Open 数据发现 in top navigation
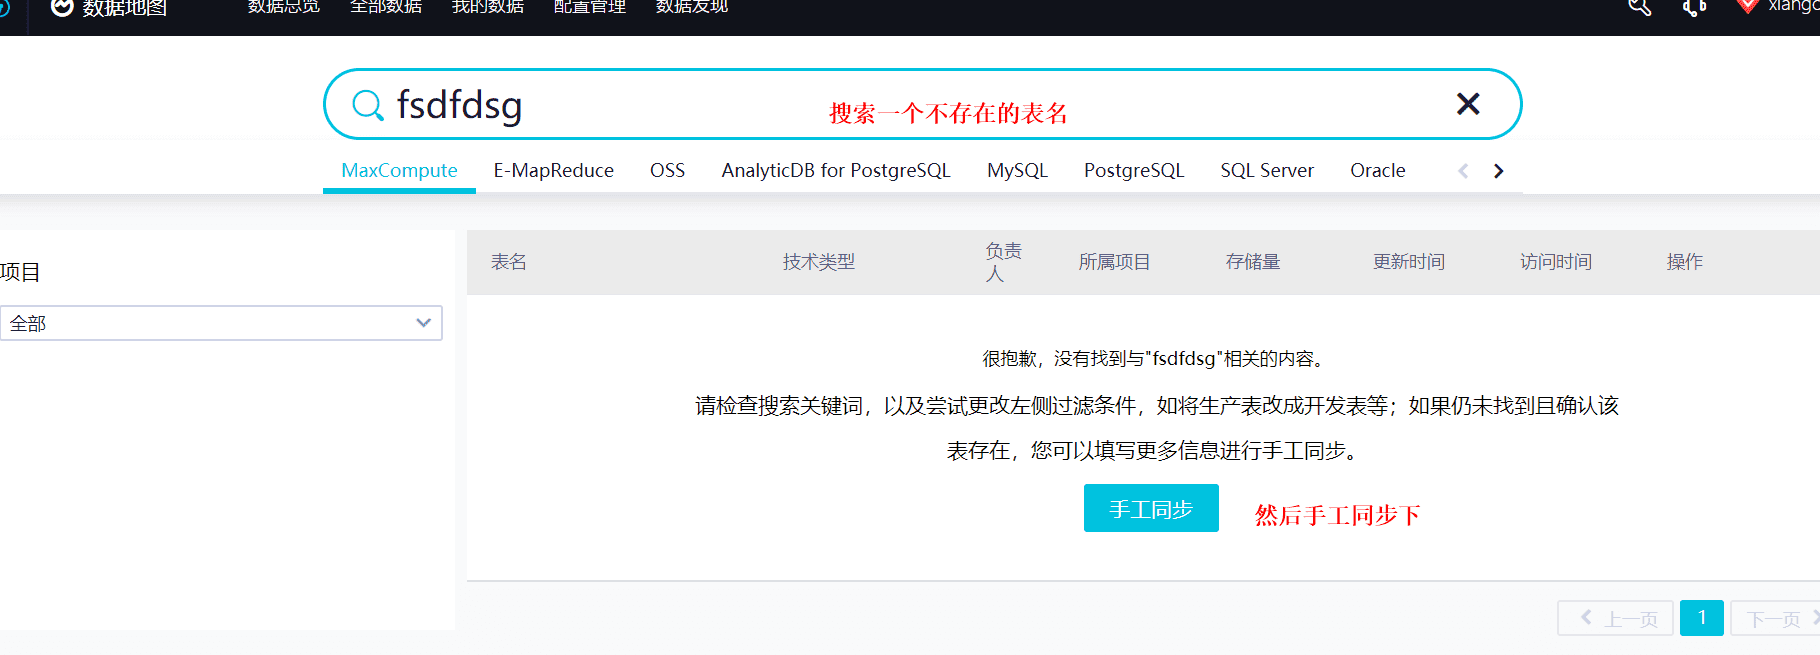1820x655 pixels. pos(692,6)
